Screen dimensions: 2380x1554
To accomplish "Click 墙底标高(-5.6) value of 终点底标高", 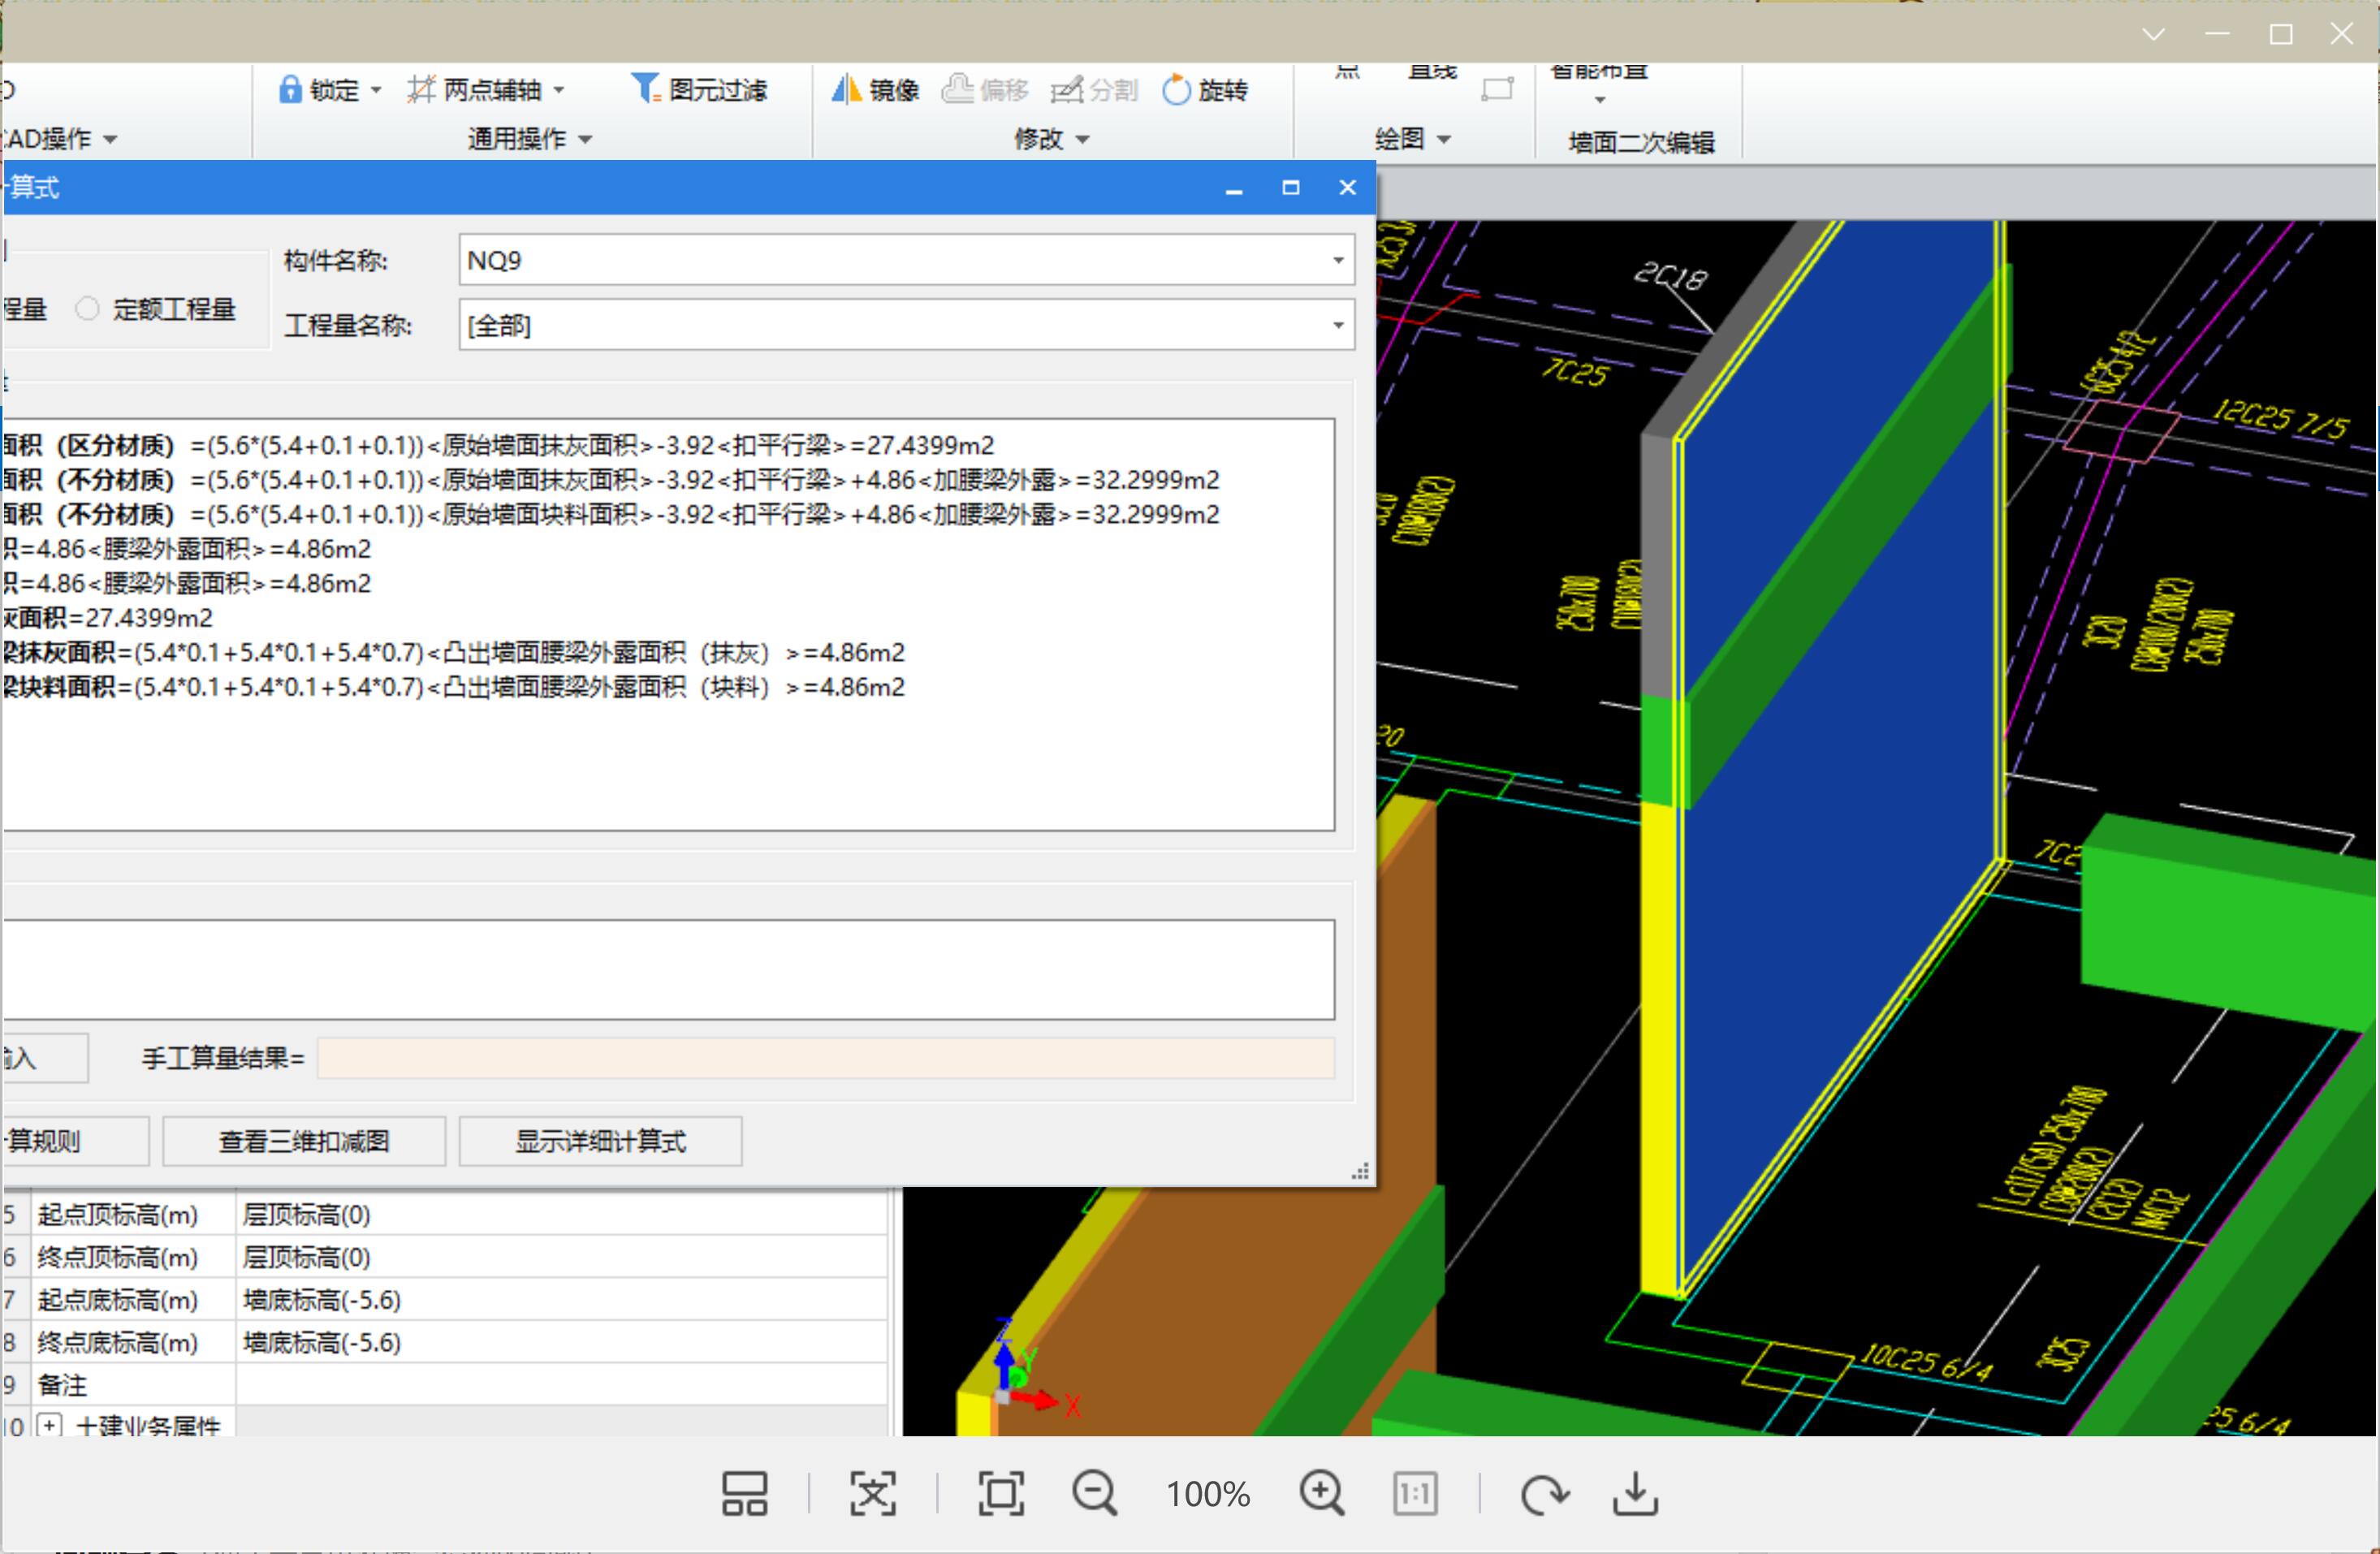I will click(x=322, y=1342).
